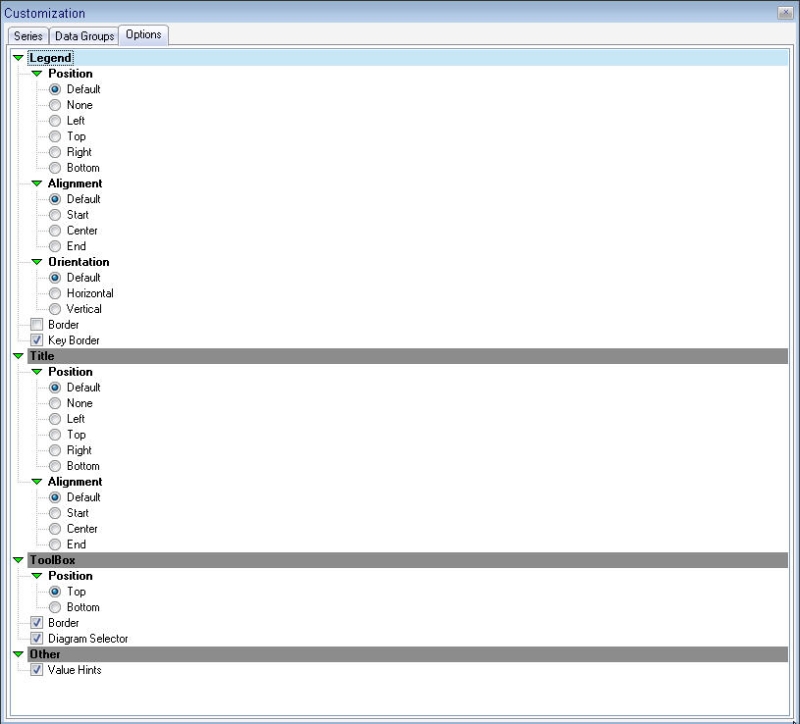Select the Options tab
Image resolution: width=800 pixels, height=724 pixels.
click(143, 35)
